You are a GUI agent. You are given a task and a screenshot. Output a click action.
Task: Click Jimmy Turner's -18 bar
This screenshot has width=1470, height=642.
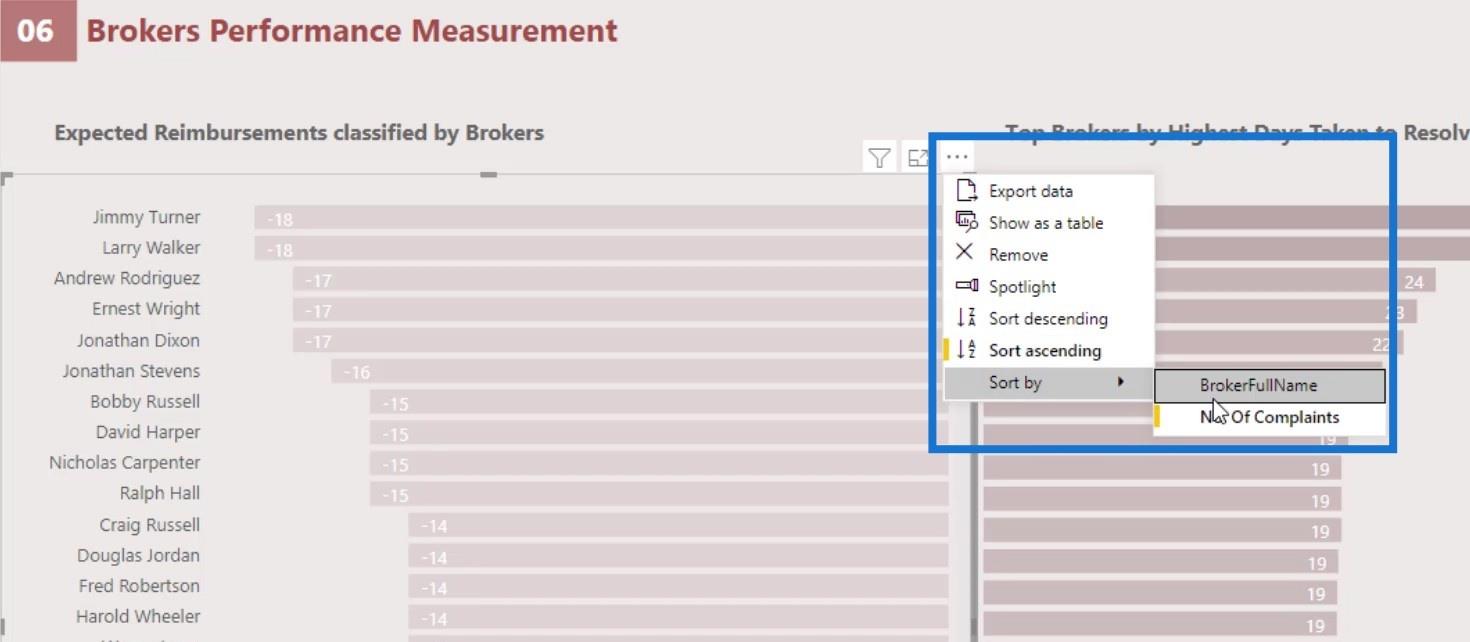(x=601, y=218)
